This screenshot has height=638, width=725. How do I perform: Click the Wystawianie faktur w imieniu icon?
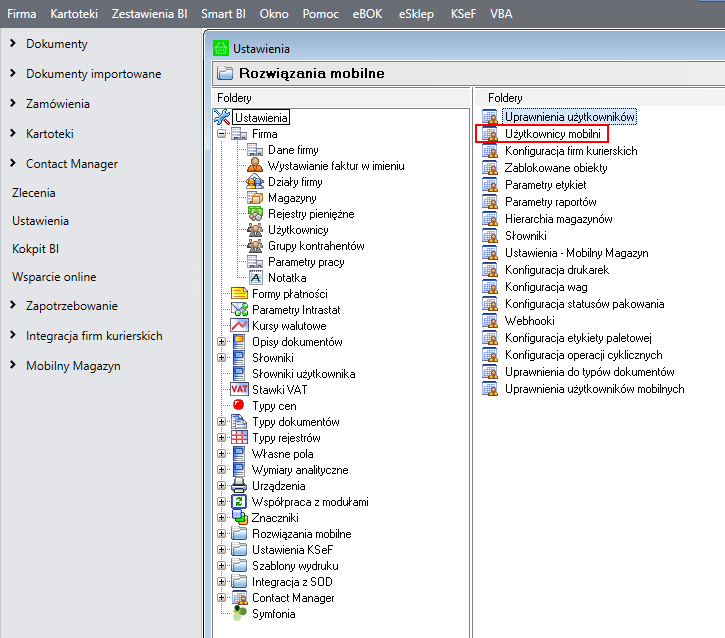255,166
